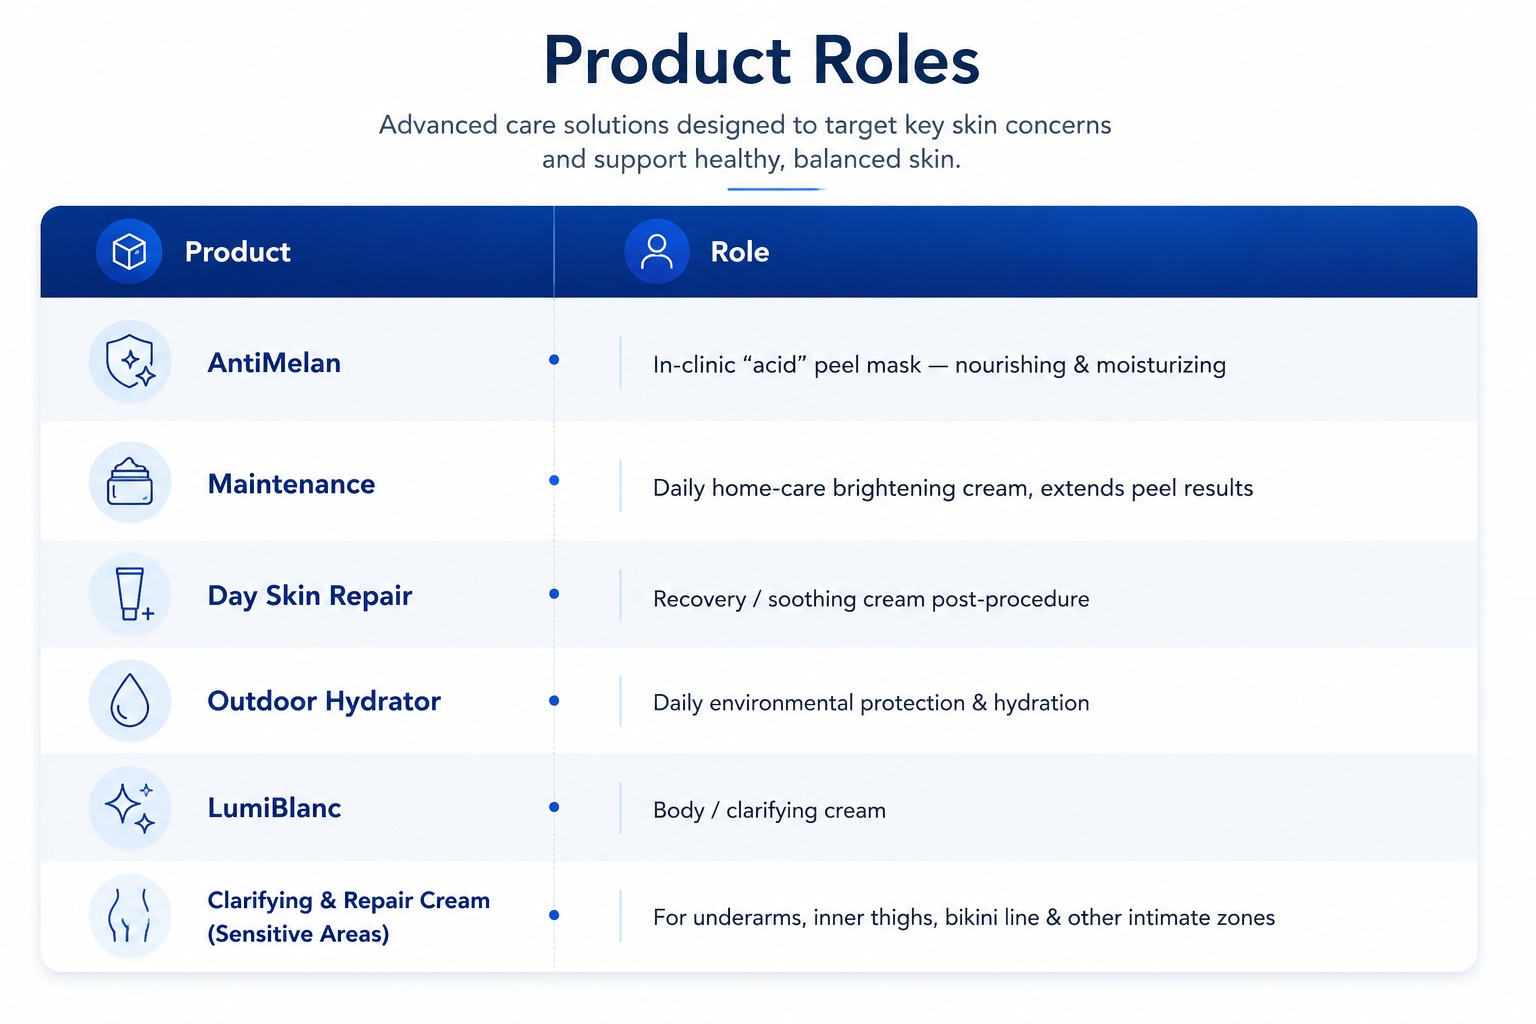Select the Day Skin Repair tube icon
1536x1024 pixels.
[130, 594]
